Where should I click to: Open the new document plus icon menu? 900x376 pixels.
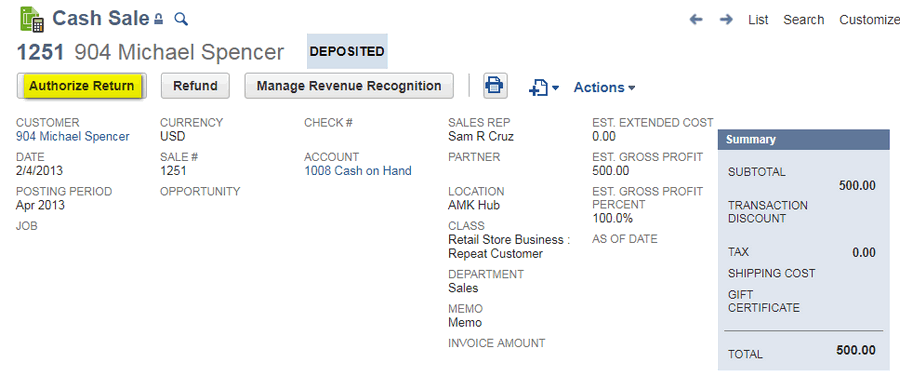point(544,87)
